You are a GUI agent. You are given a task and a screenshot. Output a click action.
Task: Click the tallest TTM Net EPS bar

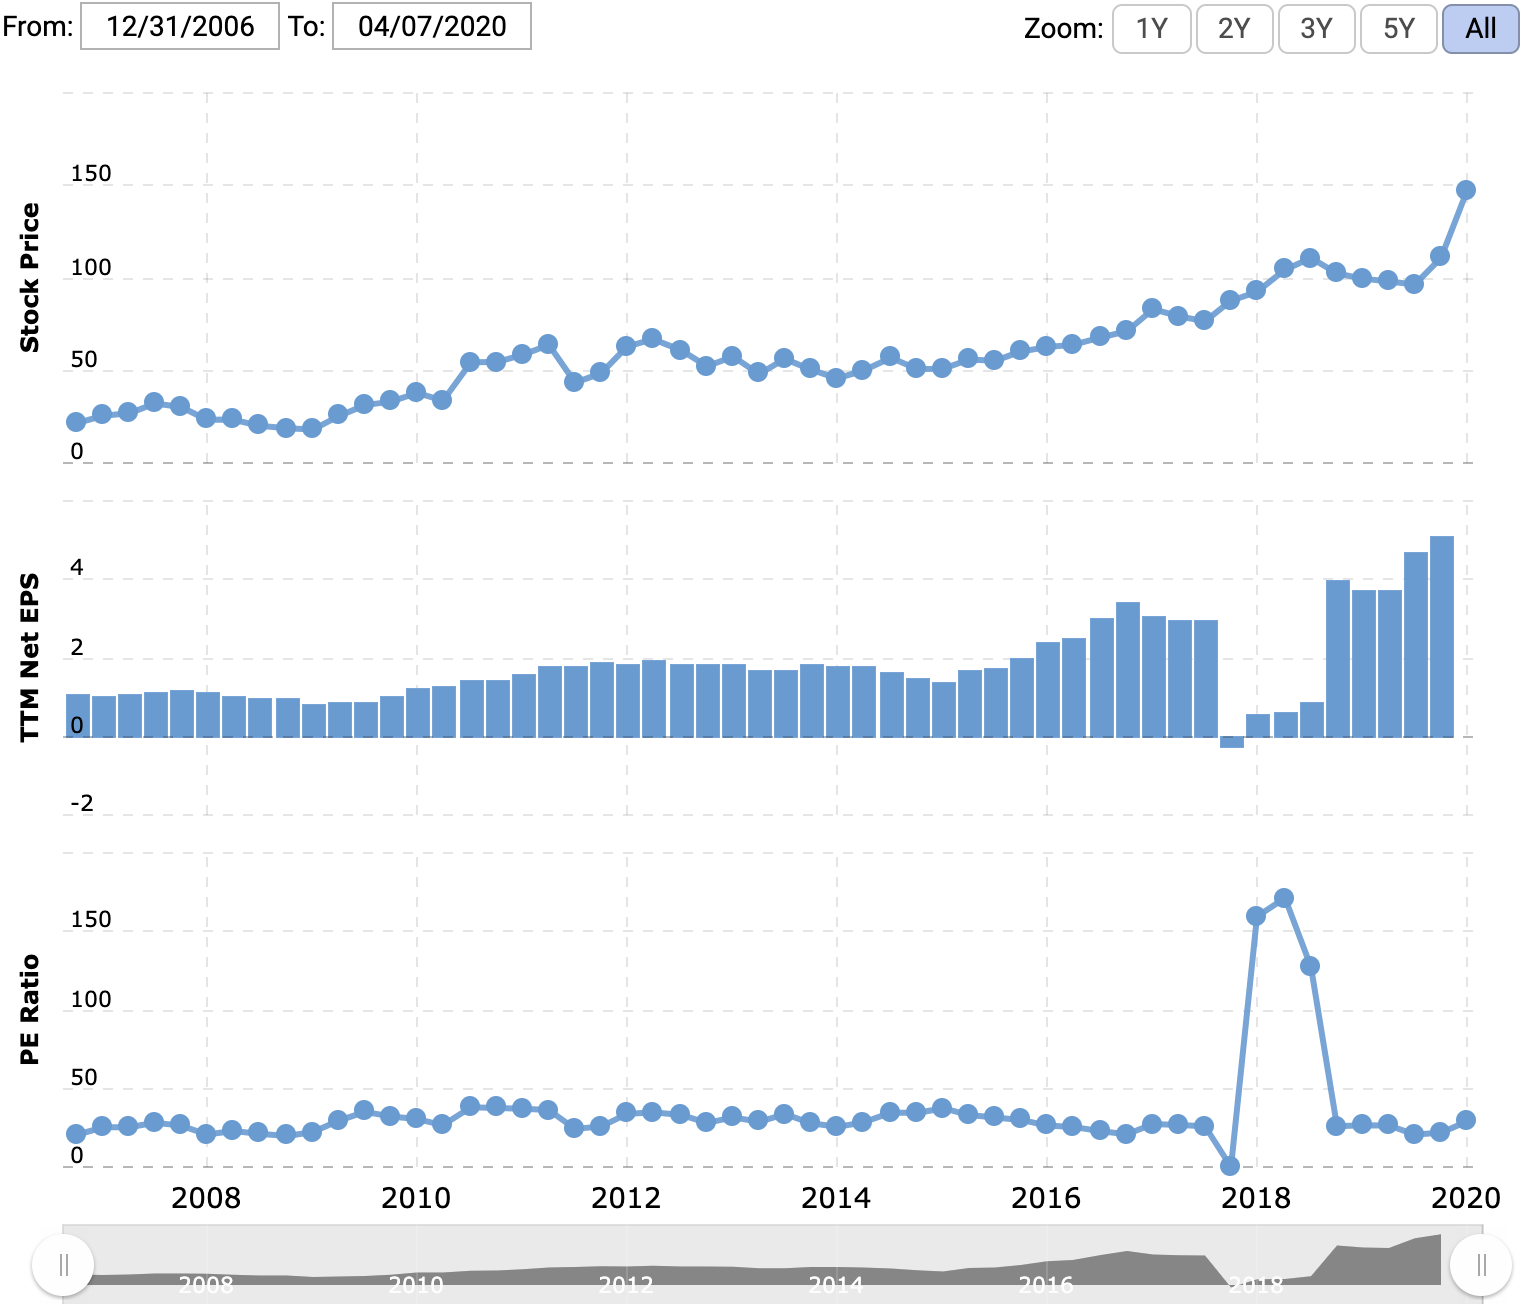tap(1442, 636)
